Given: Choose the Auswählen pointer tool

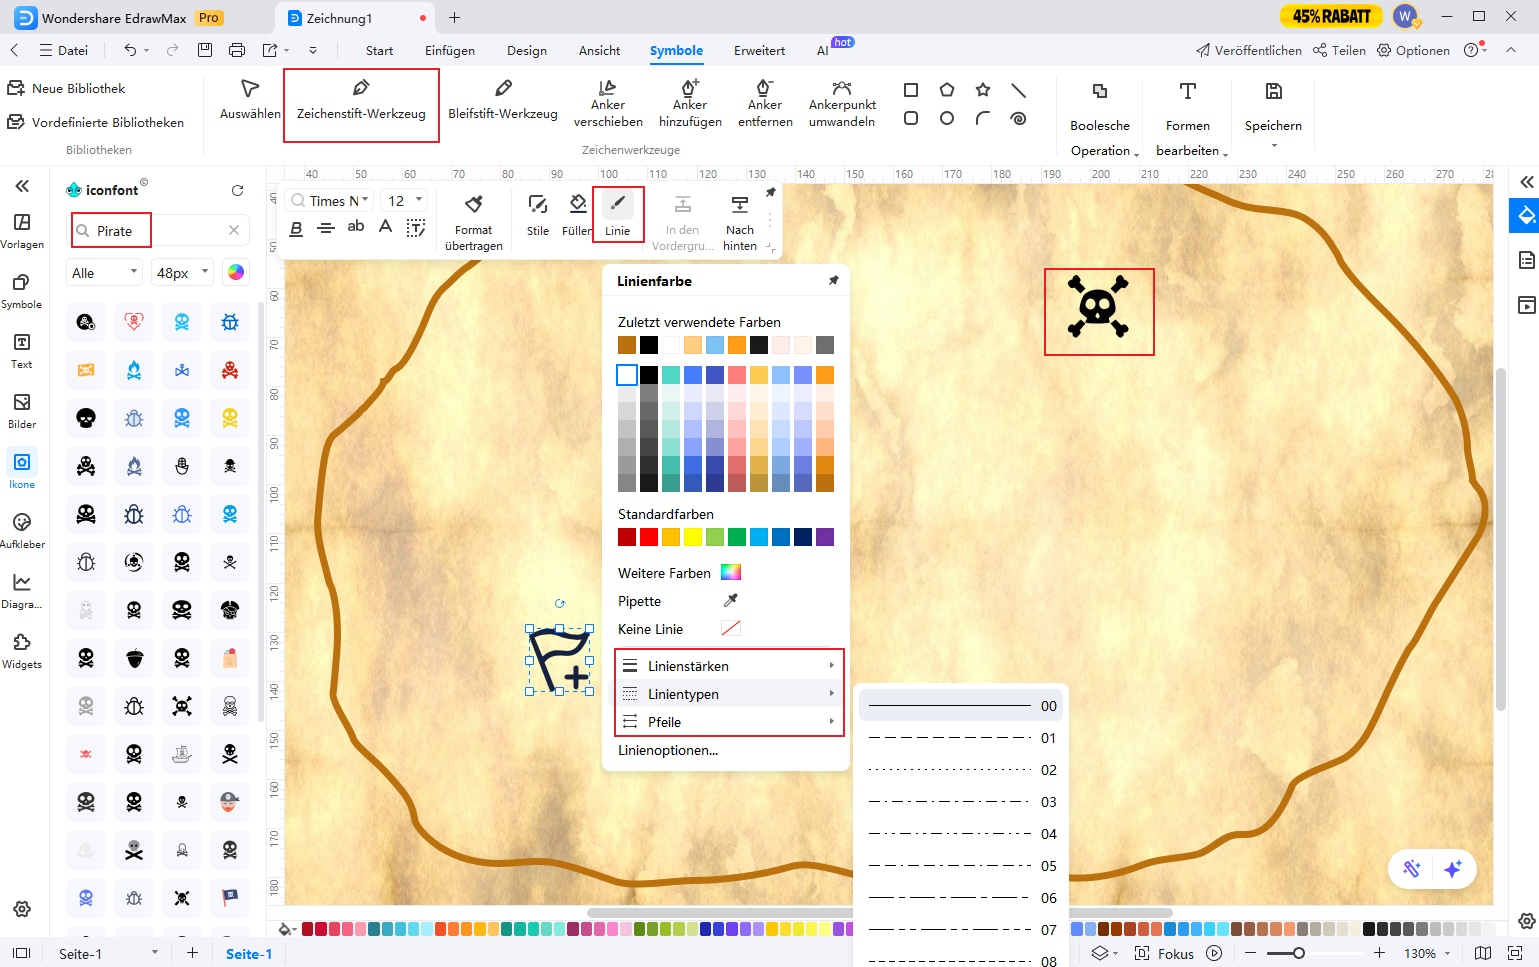Looking at the screenshot, I should [x=250, y=100].
